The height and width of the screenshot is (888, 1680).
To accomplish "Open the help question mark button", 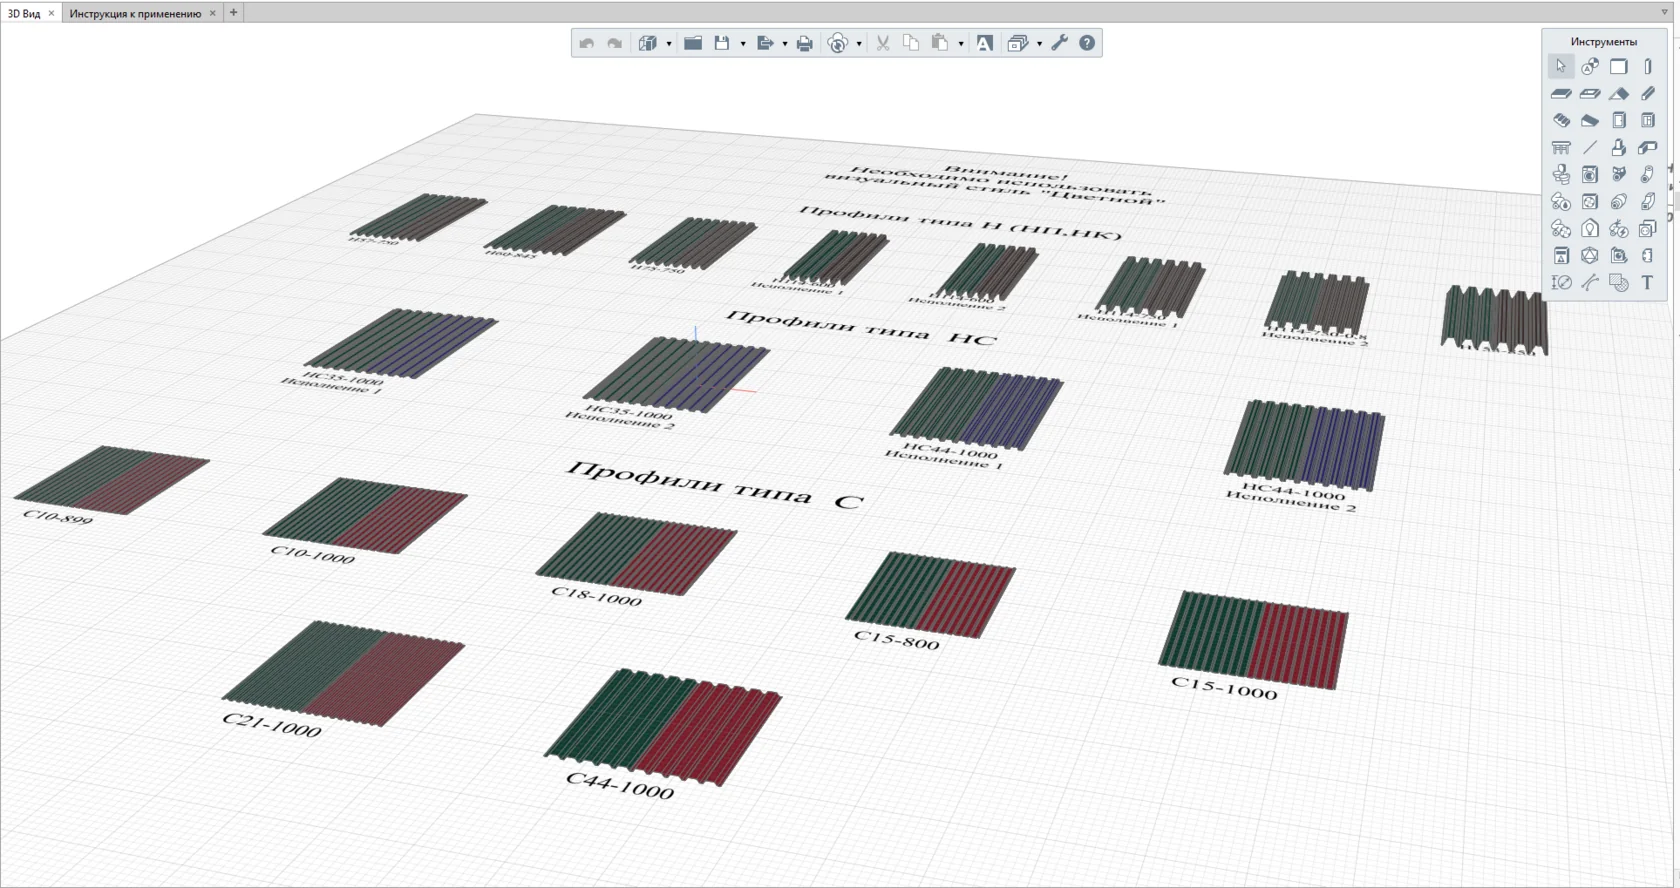I will tap(1087, 43).
